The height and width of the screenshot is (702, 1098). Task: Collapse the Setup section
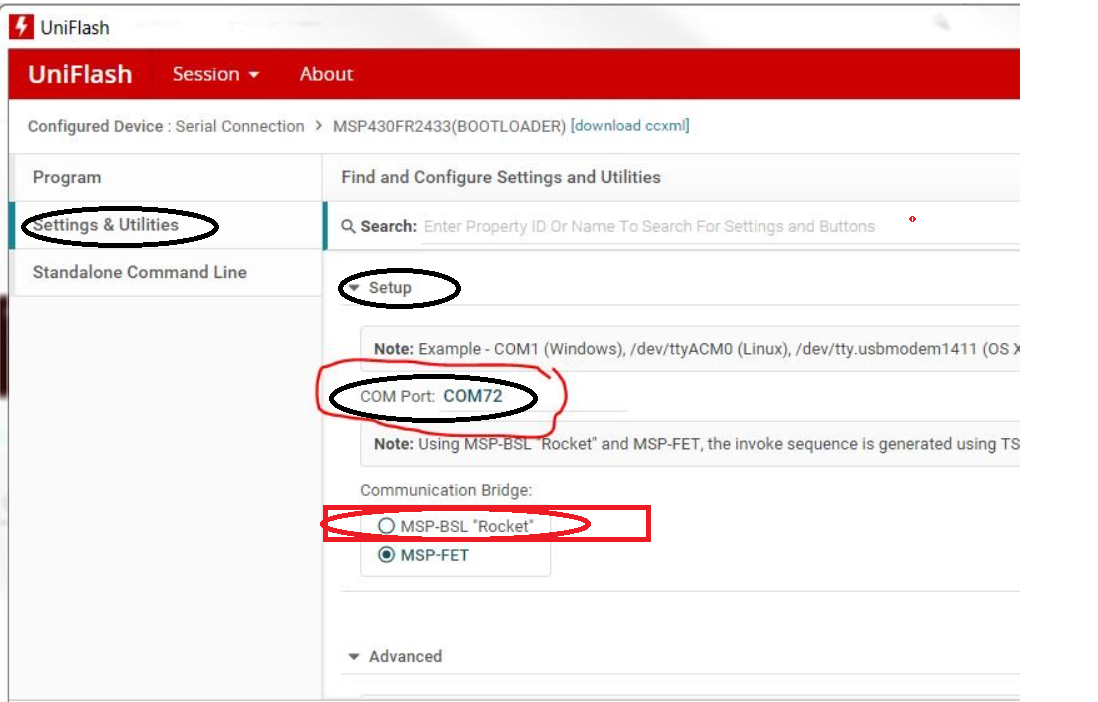pyautogui.click(x=354, y=288)
